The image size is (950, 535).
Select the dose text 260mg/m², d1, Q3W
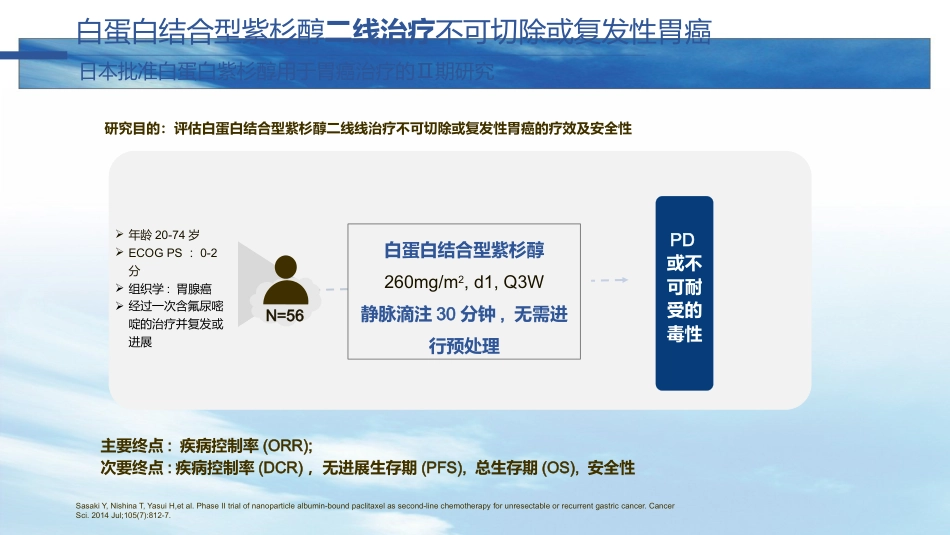pyautogui.click(x=464, y=282)
